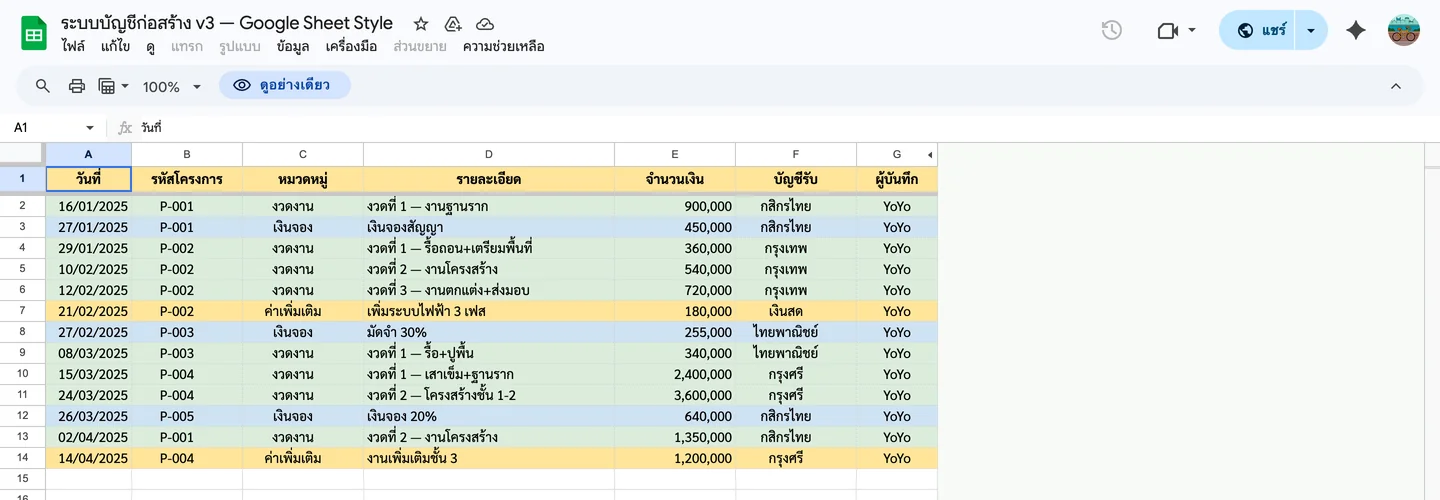Image resolution: width=1440 pixels, height=500 pixels.
Task: Open the ข้อมูล menu
Action: tap(293, 46)
